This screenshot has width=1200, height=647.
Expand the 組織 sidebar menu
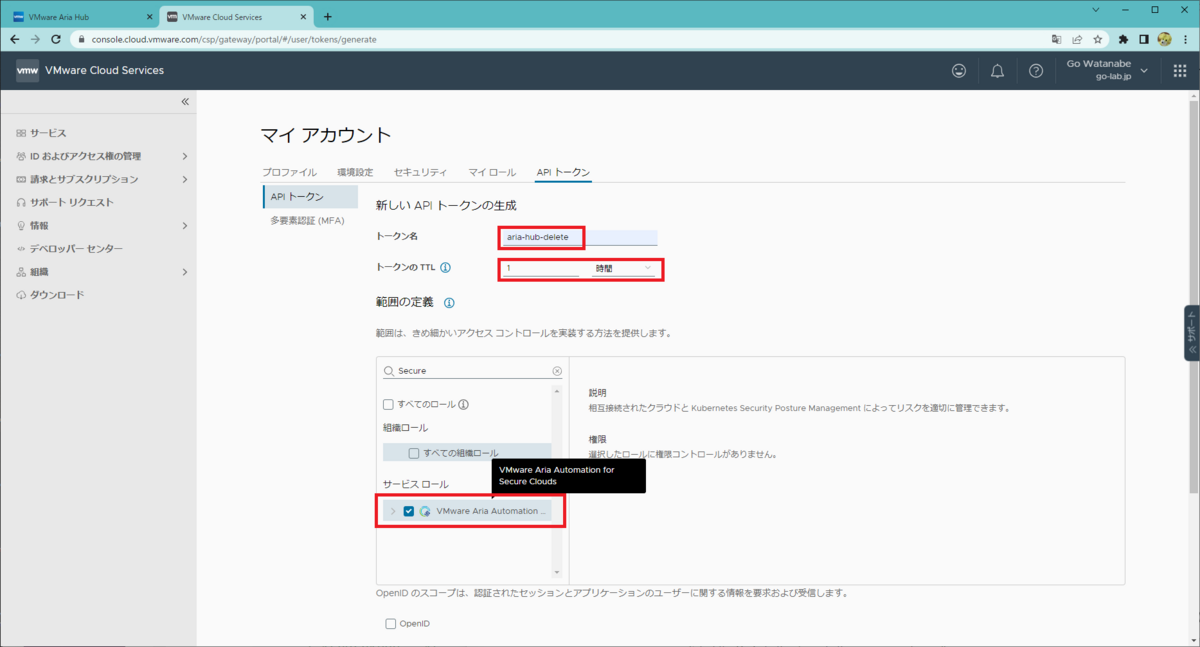pyautogui.click(x=185, y=272)
